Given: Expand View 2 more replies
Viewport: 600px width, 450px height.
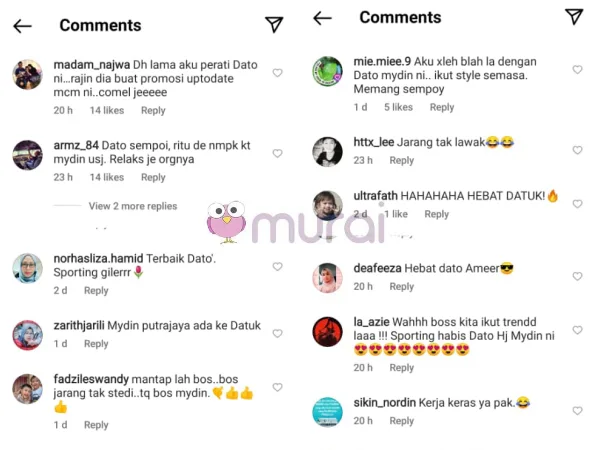Looking at the screenshot, I should [x=133, y=206].
